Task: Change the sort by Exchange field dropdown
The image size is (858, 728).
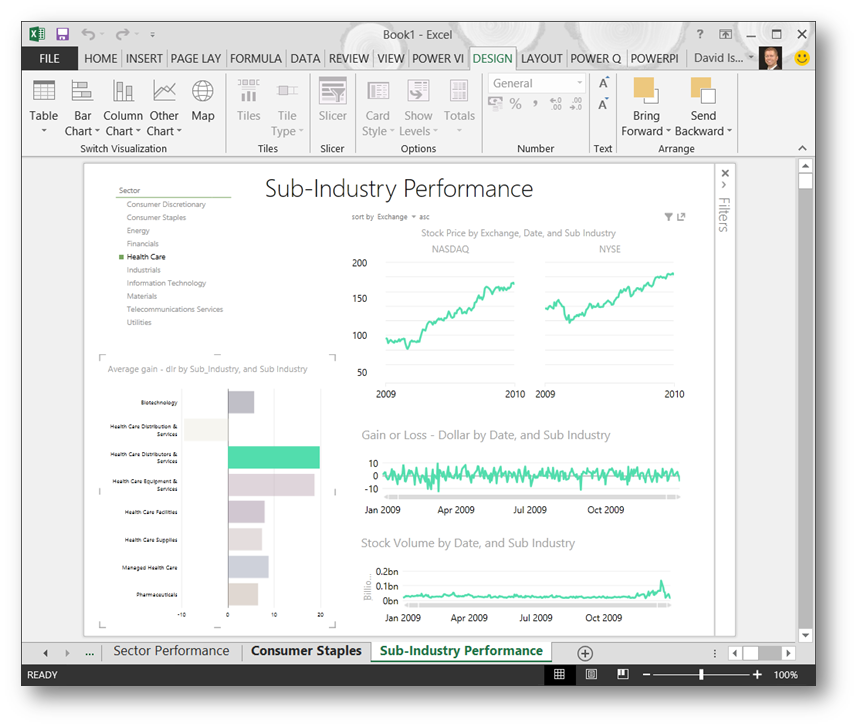Action: tap(396, 217)
